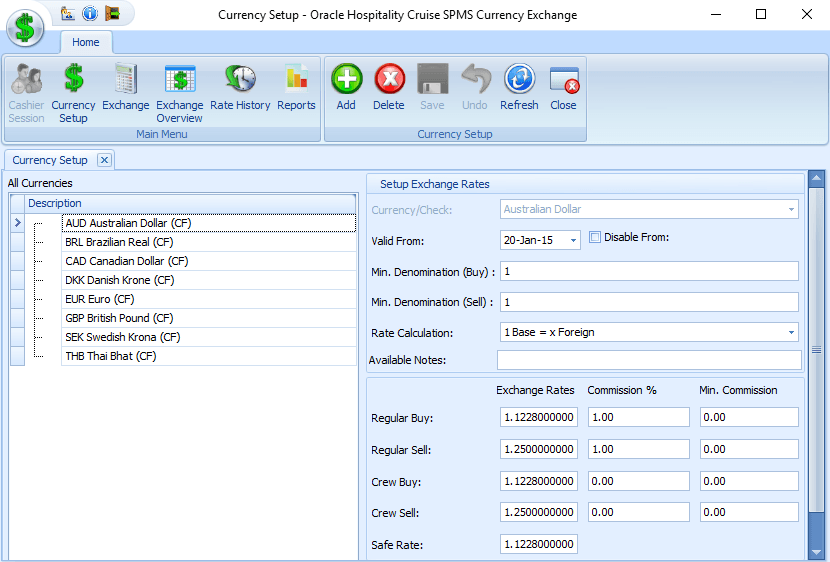Close the Currency Setup tab with X
830x562 pixels.
[x=105, y=160]
